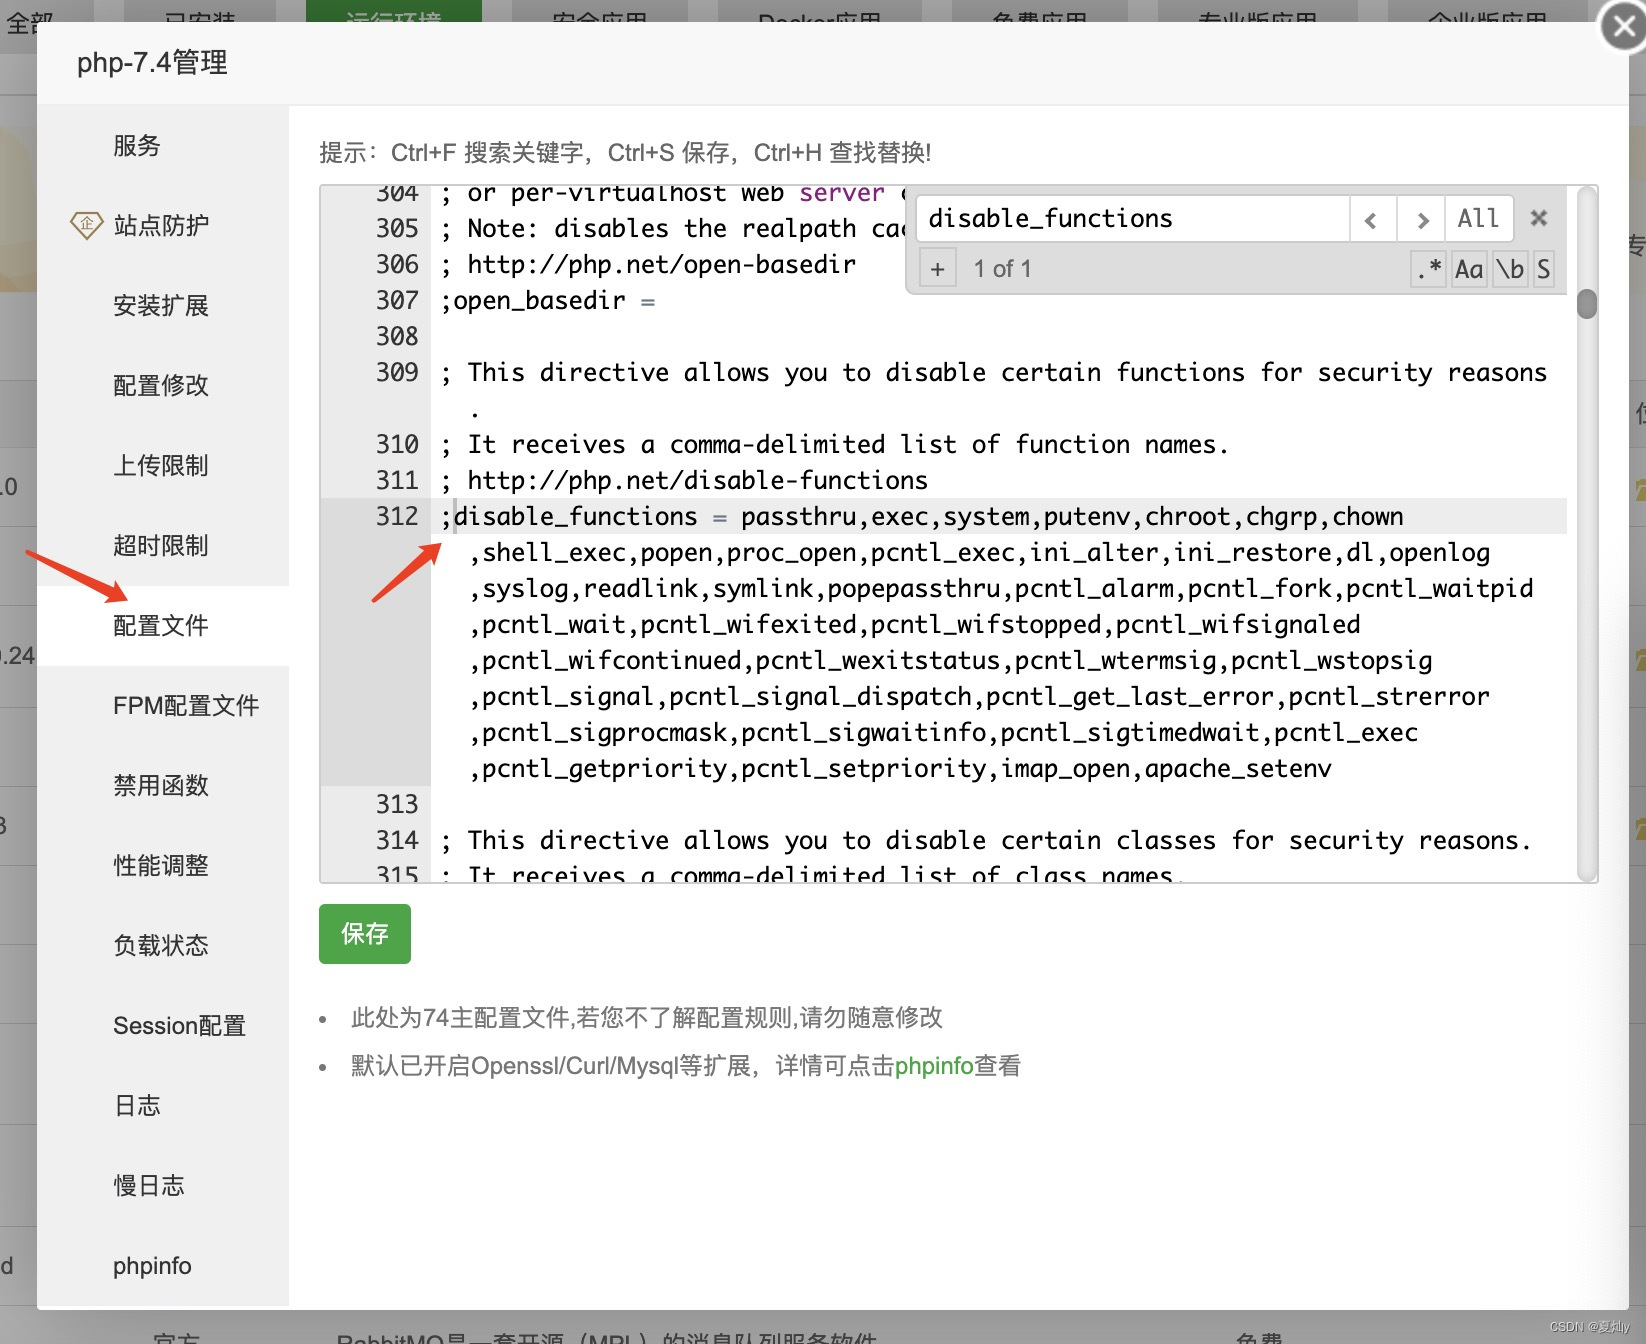Toggle replace mode with plus button
Screen dimensions: 1646x1344
point(937,269)
